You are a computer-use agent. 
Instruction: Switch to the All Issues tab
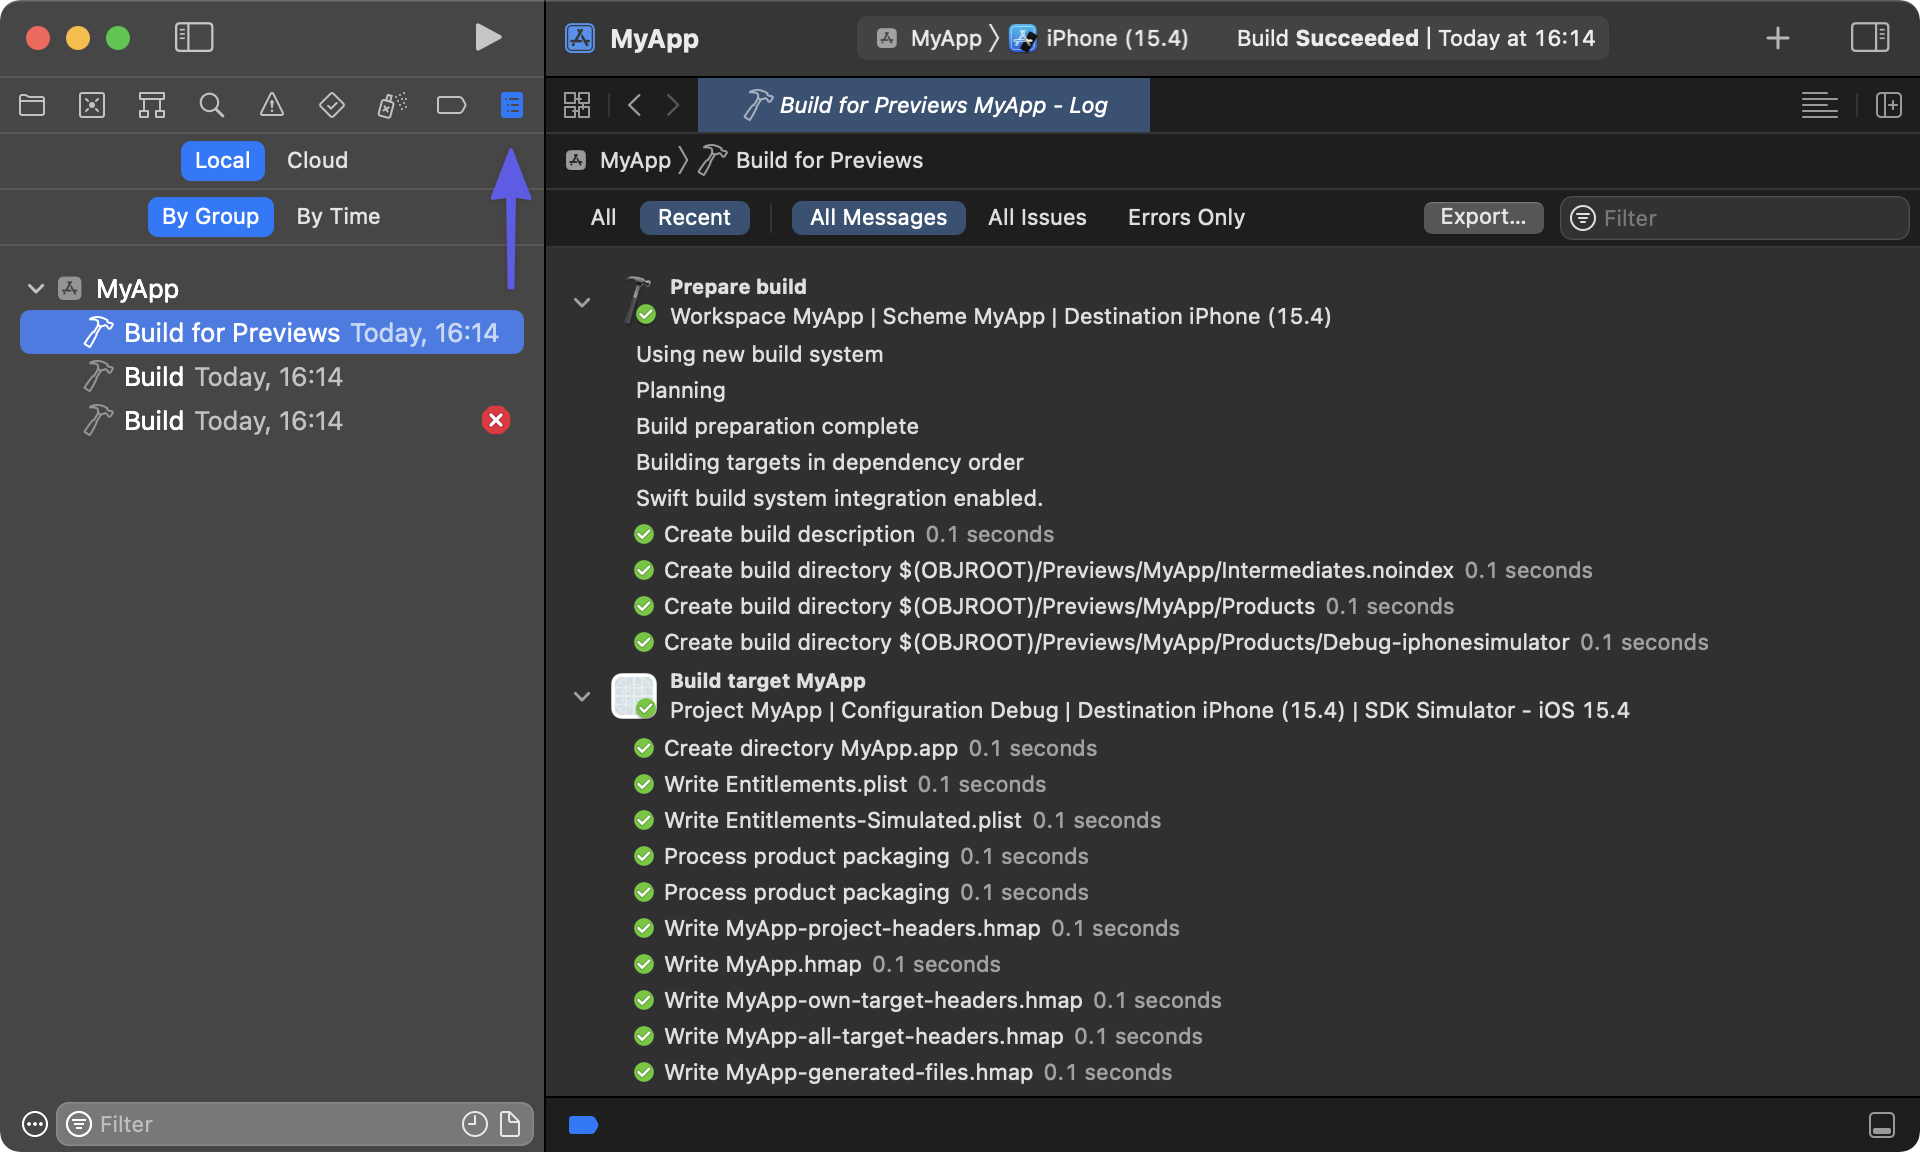[1037, 217]
